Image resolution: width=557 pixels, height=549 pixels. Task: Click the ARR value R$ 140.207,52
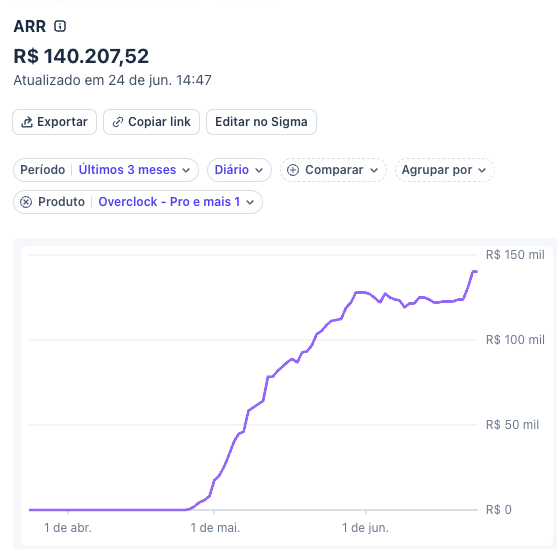pos(81,56)
